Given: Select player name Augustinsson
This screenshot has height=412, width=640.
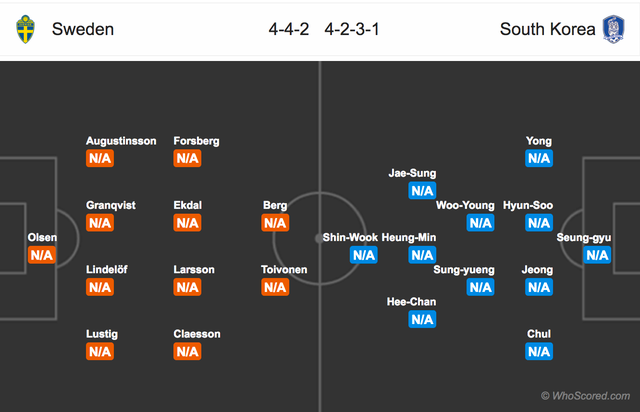Looking at the screenshot, I should (x=121, y=141).
